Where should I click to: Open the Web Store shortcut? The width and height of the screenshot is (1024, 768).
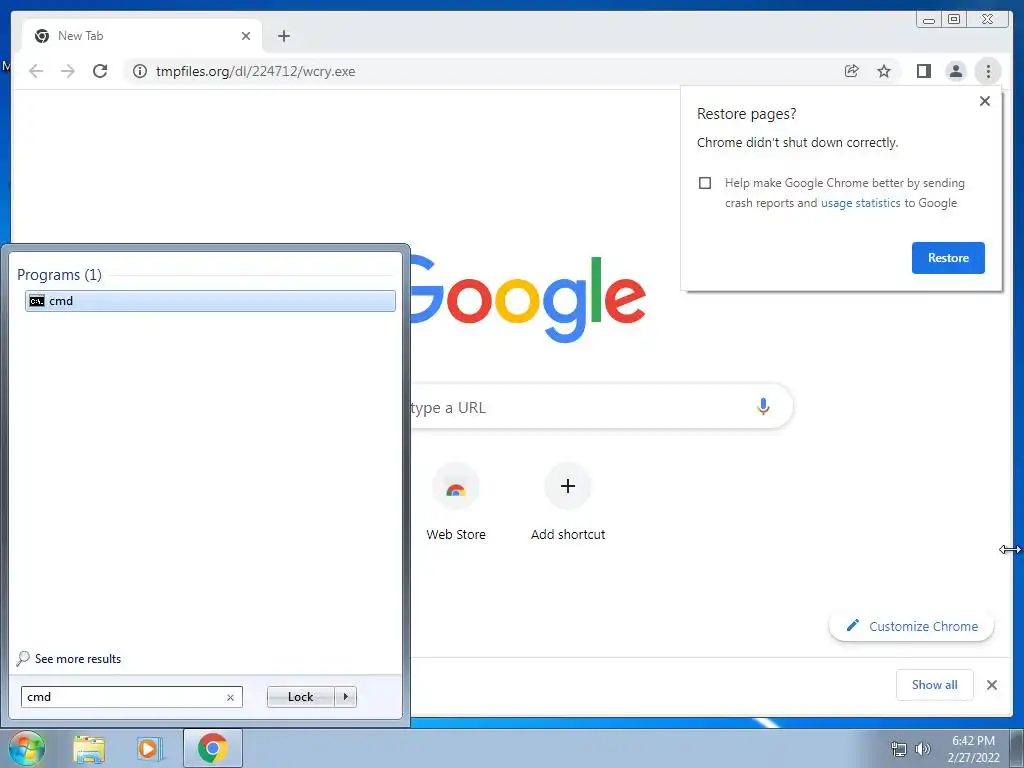tap(456, 502)
